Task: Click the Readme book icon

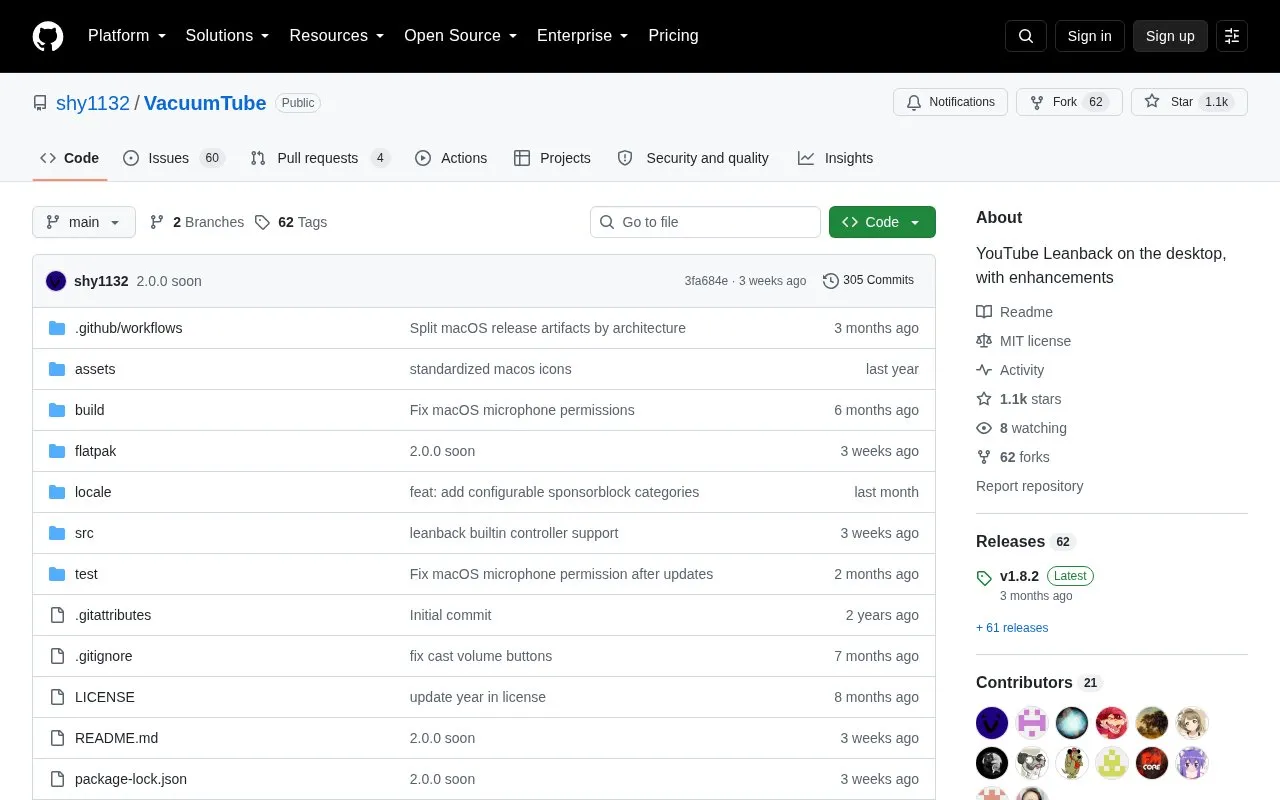Action: [984, 312]
